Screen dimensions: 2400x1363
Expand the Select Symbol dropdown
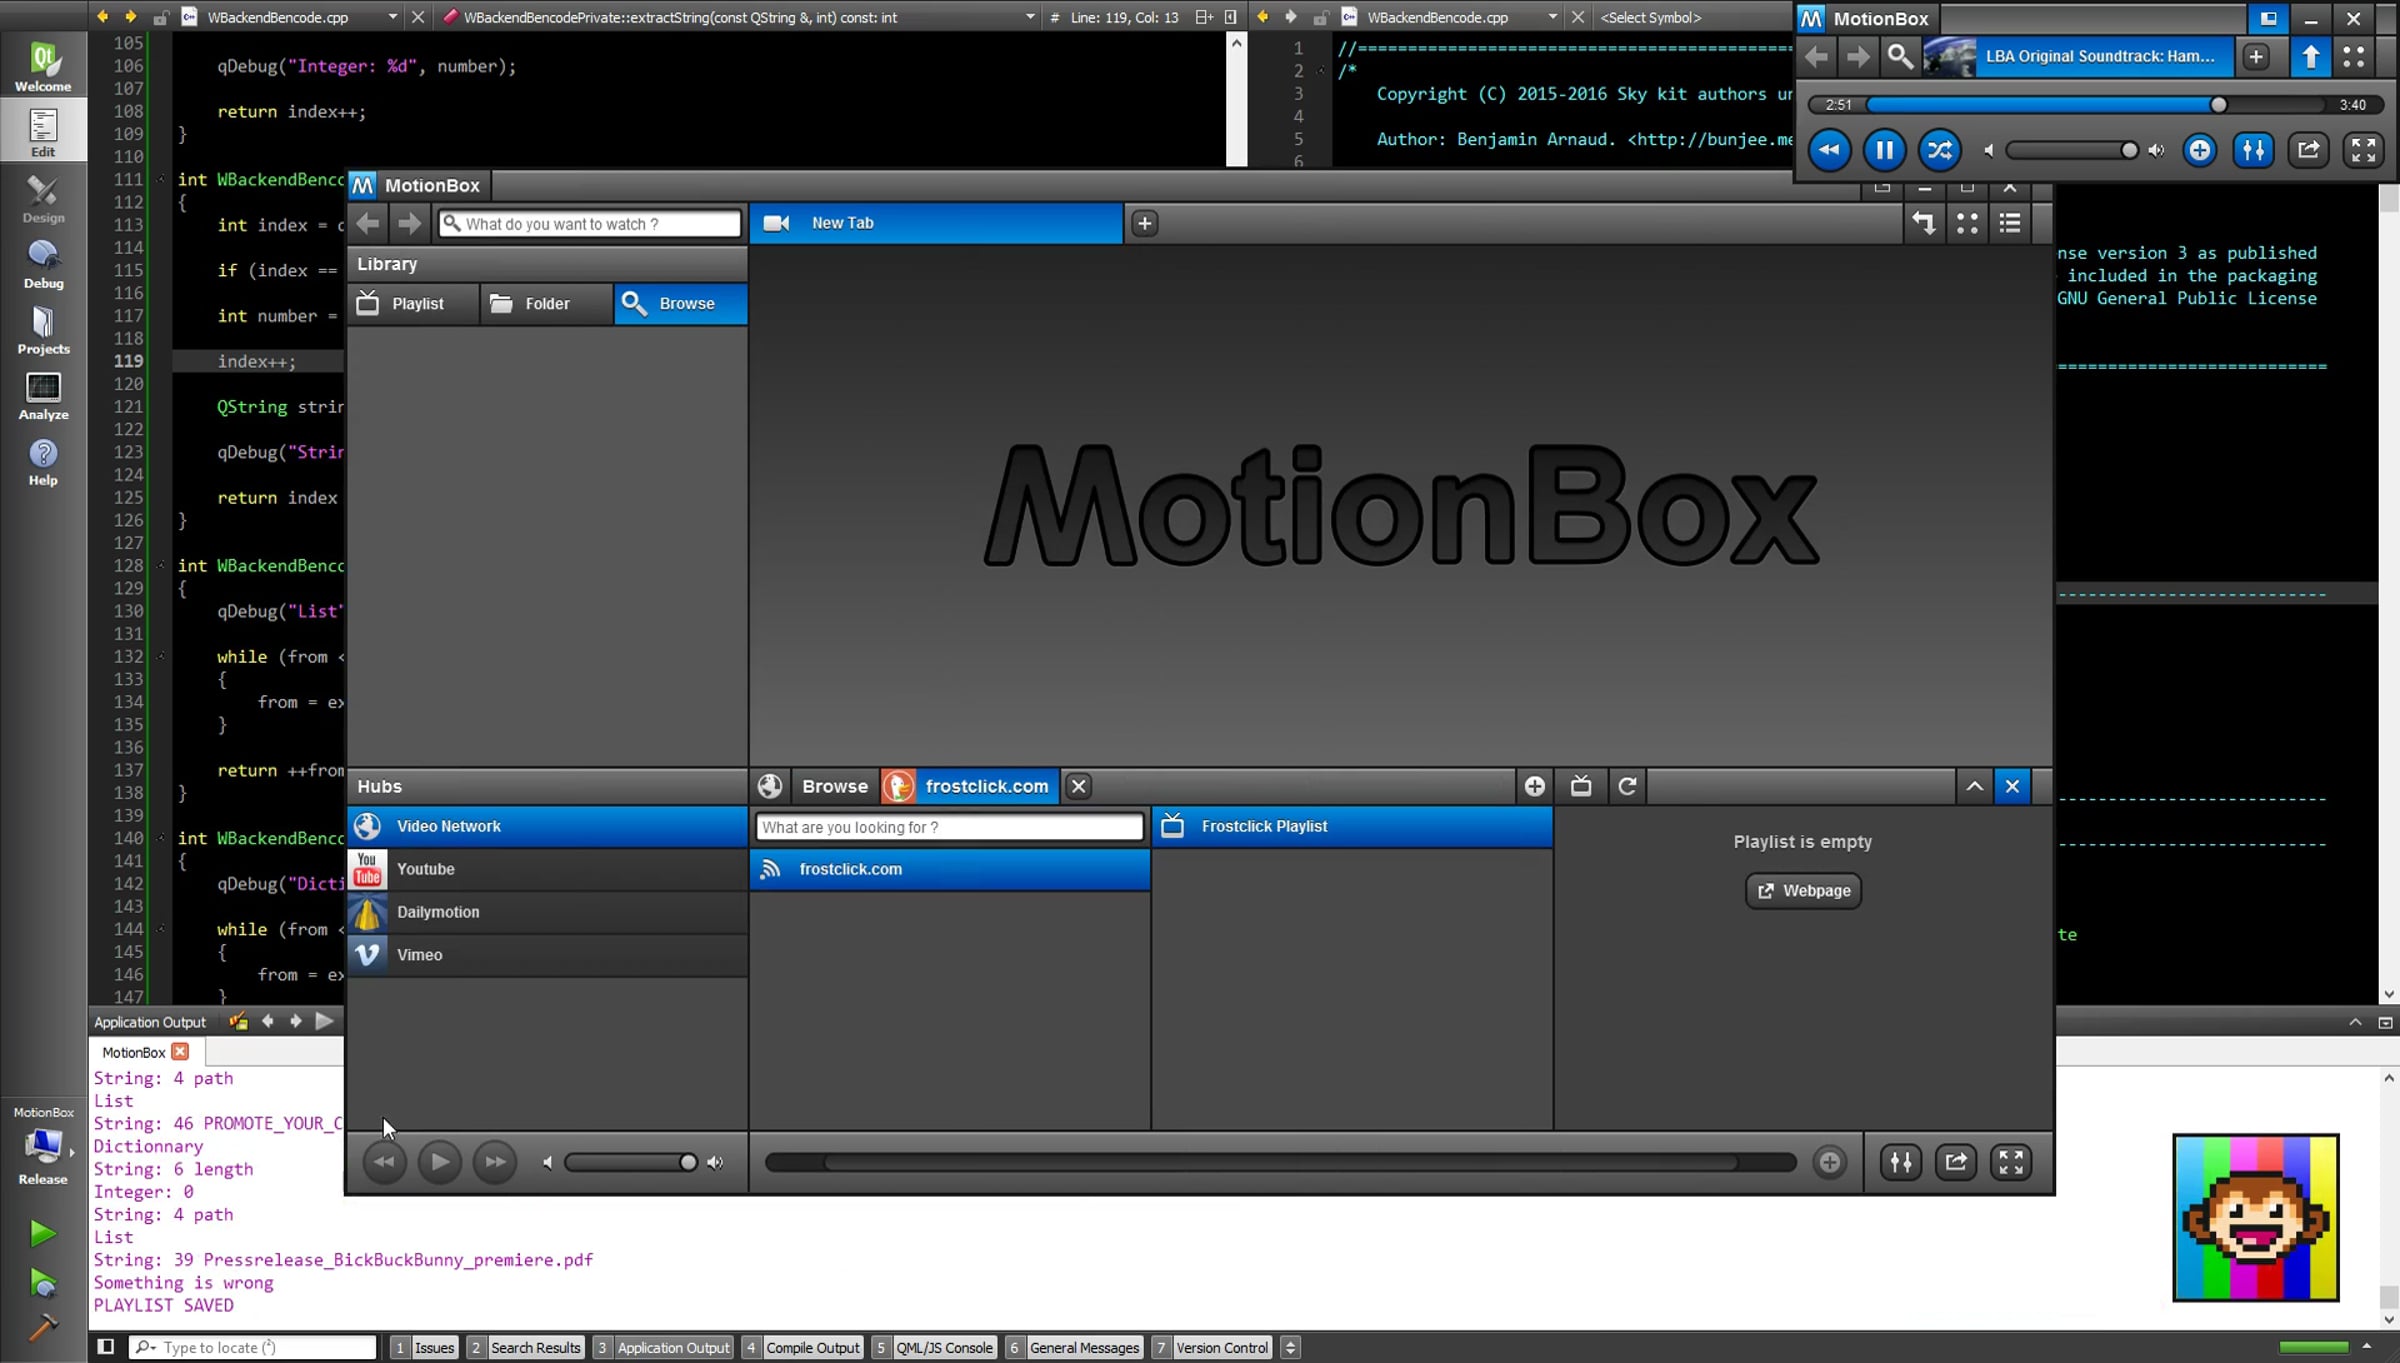(1650, 17)
